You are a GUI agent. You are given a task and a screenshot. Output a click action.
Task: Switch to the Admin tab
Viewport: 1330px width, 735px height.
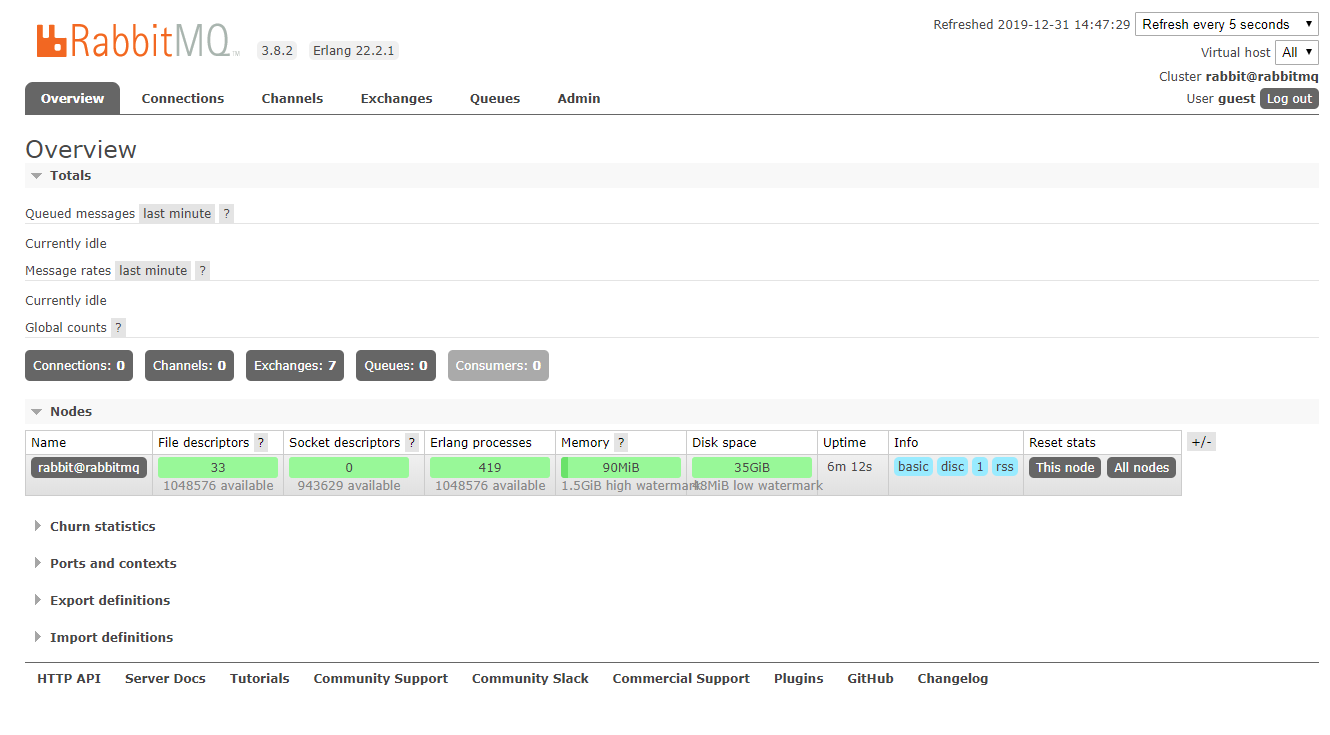[x=579, y=98]
